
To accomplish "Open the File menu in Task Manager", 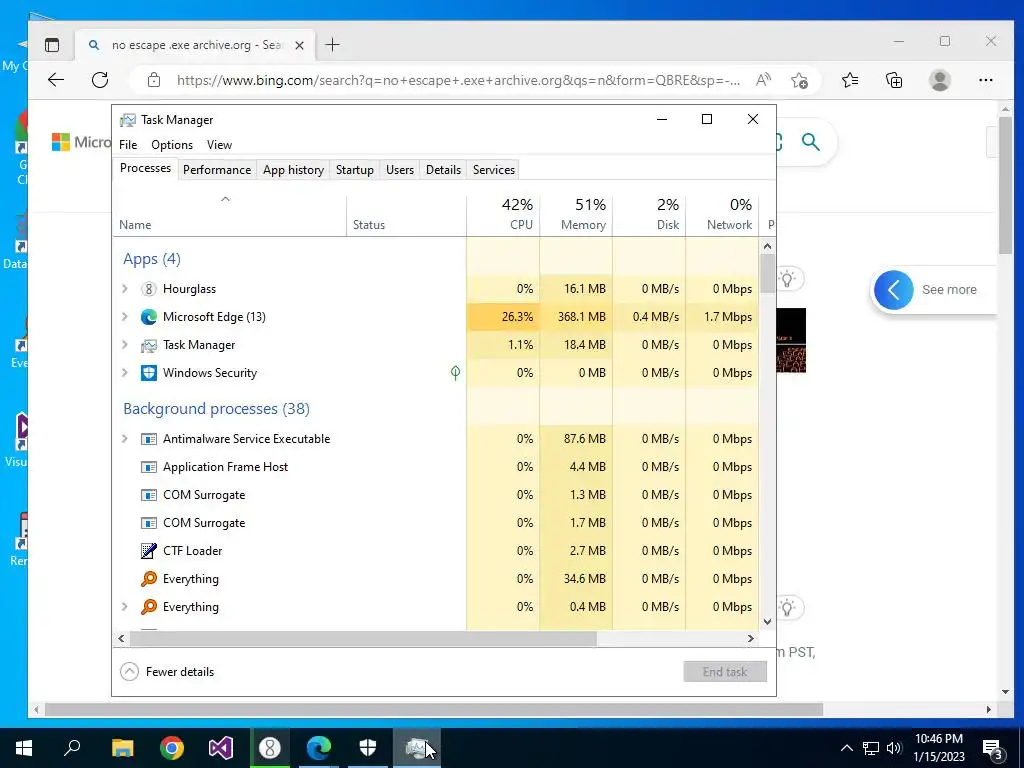I will point(128,145).
